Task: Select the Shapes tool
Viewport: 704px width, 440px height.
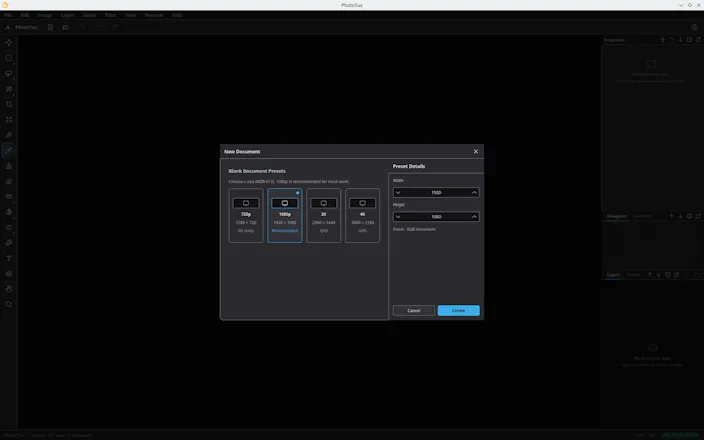Action: point(9,273)
